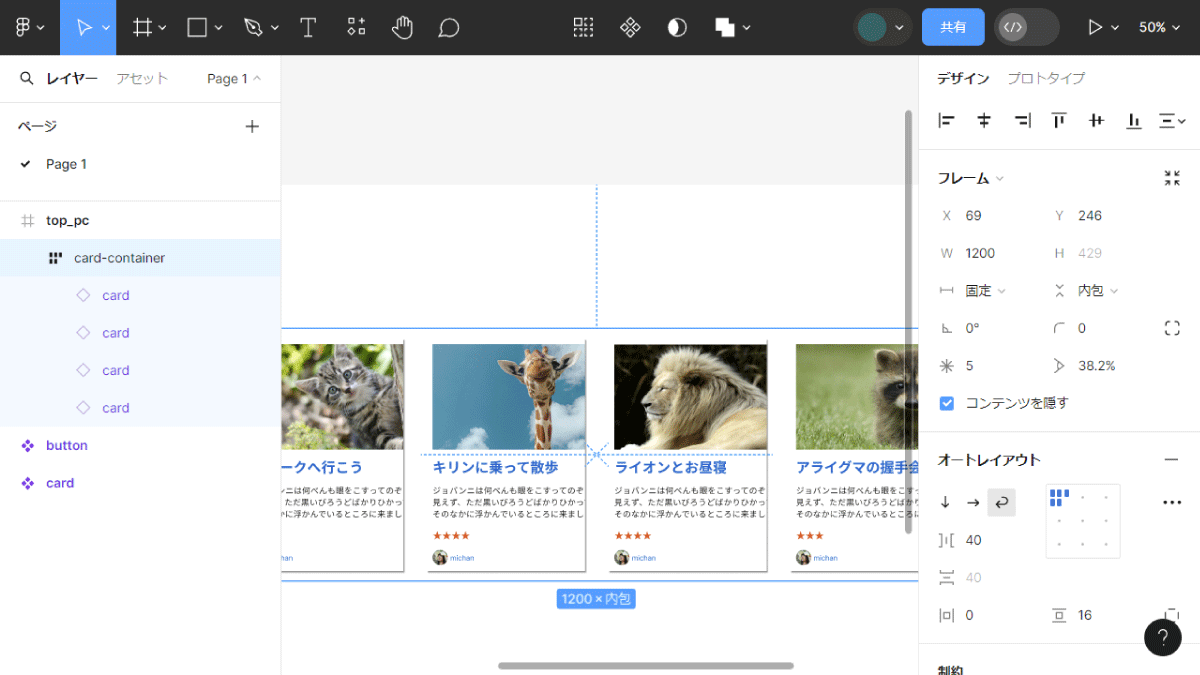Align selection bottom

[x=1134, y=121]
